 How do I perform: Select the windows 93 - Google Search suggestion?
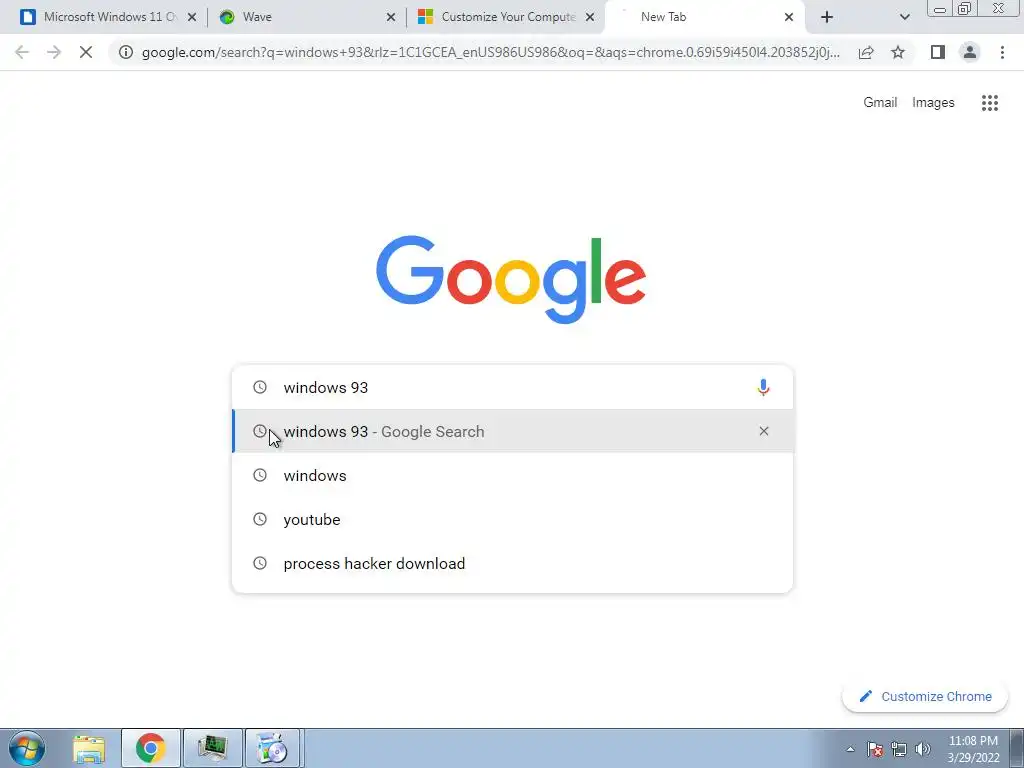point(513,431)
